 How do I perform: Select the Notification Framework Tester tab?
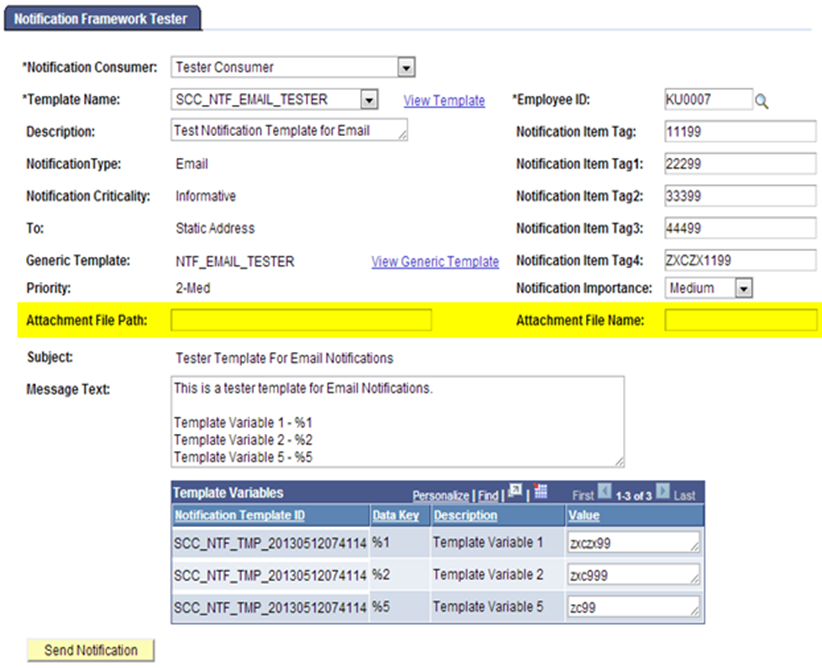pos(103,17)
